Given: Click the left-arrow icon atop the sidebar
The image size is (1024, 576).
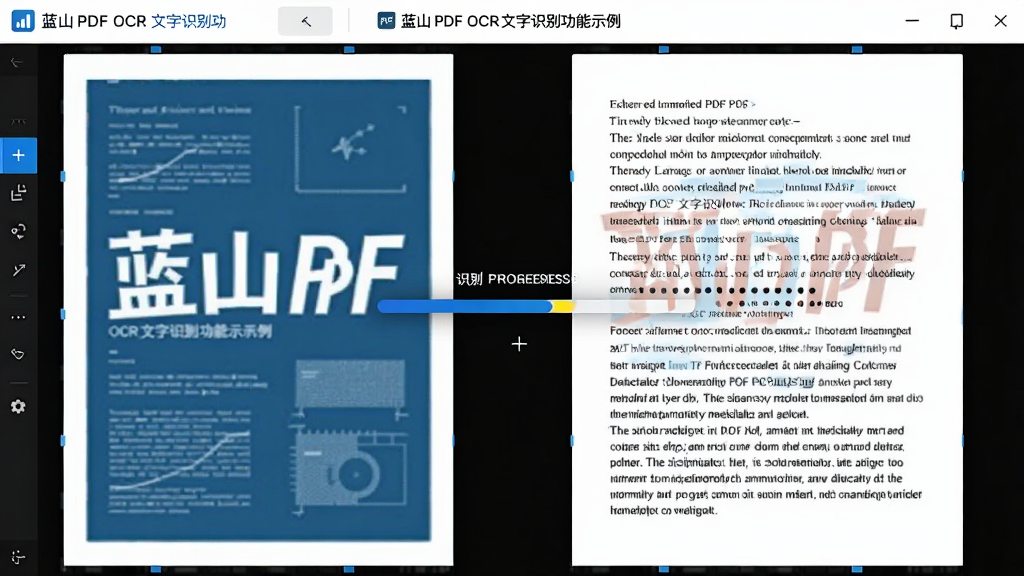Looking at the screenshot, I should coord(17,62).
